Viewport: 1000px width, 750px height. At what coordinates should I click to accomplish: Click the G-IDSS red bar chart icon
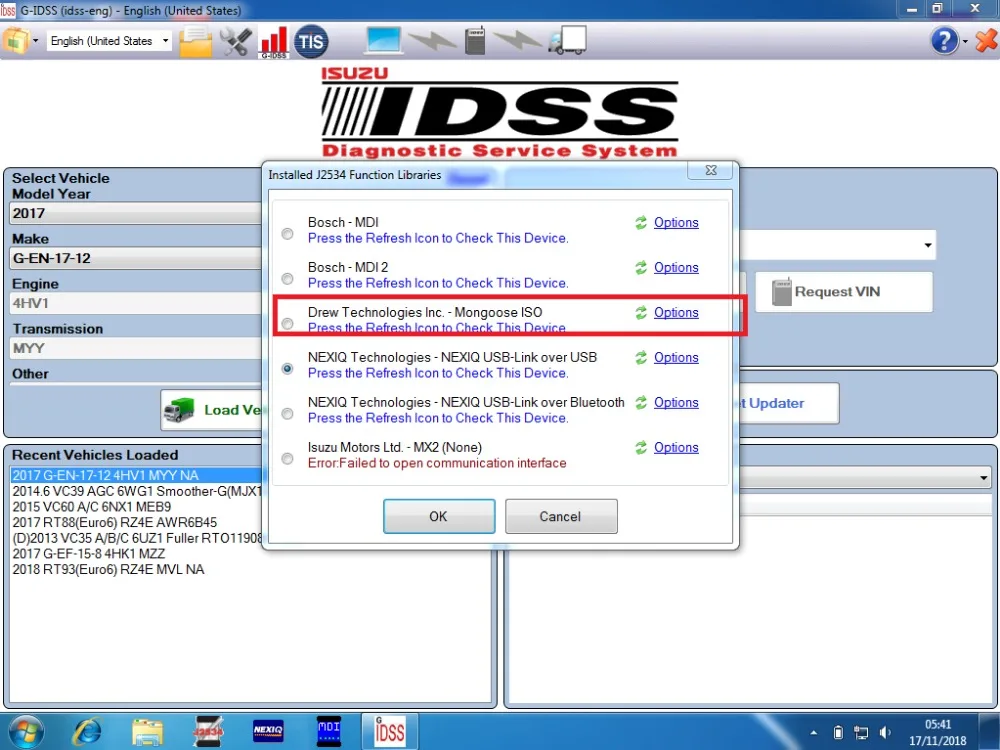[x=274, y=42]
